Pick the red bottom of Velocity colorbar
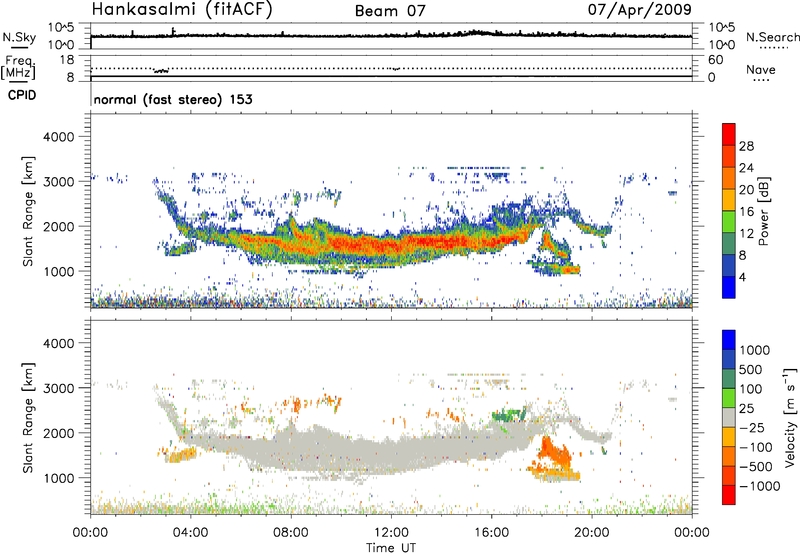The image size is (800, 554). [729, 495]
